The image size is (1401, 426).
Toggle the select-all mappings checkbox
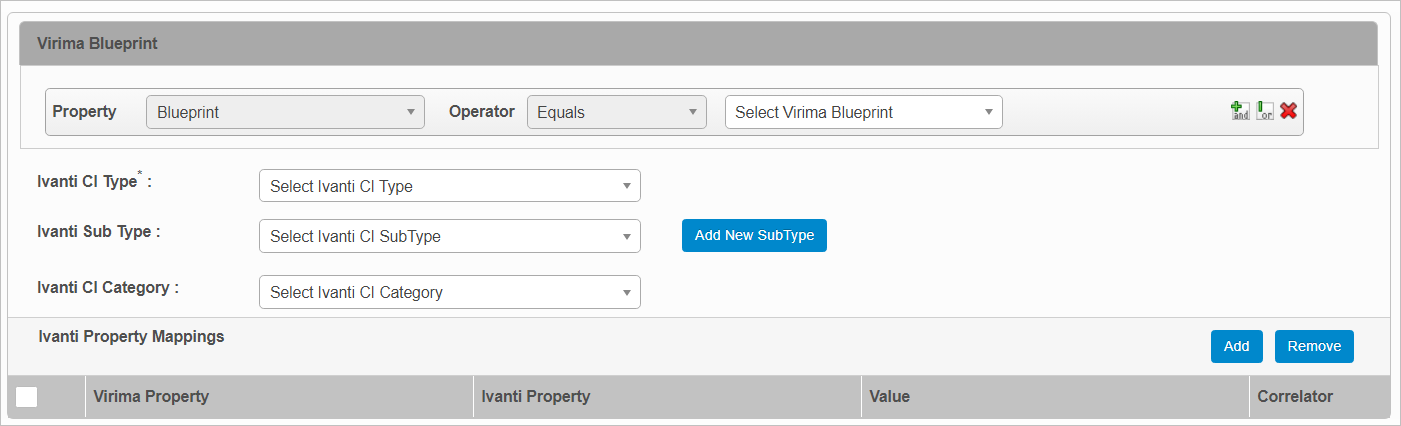click(27, 397)
